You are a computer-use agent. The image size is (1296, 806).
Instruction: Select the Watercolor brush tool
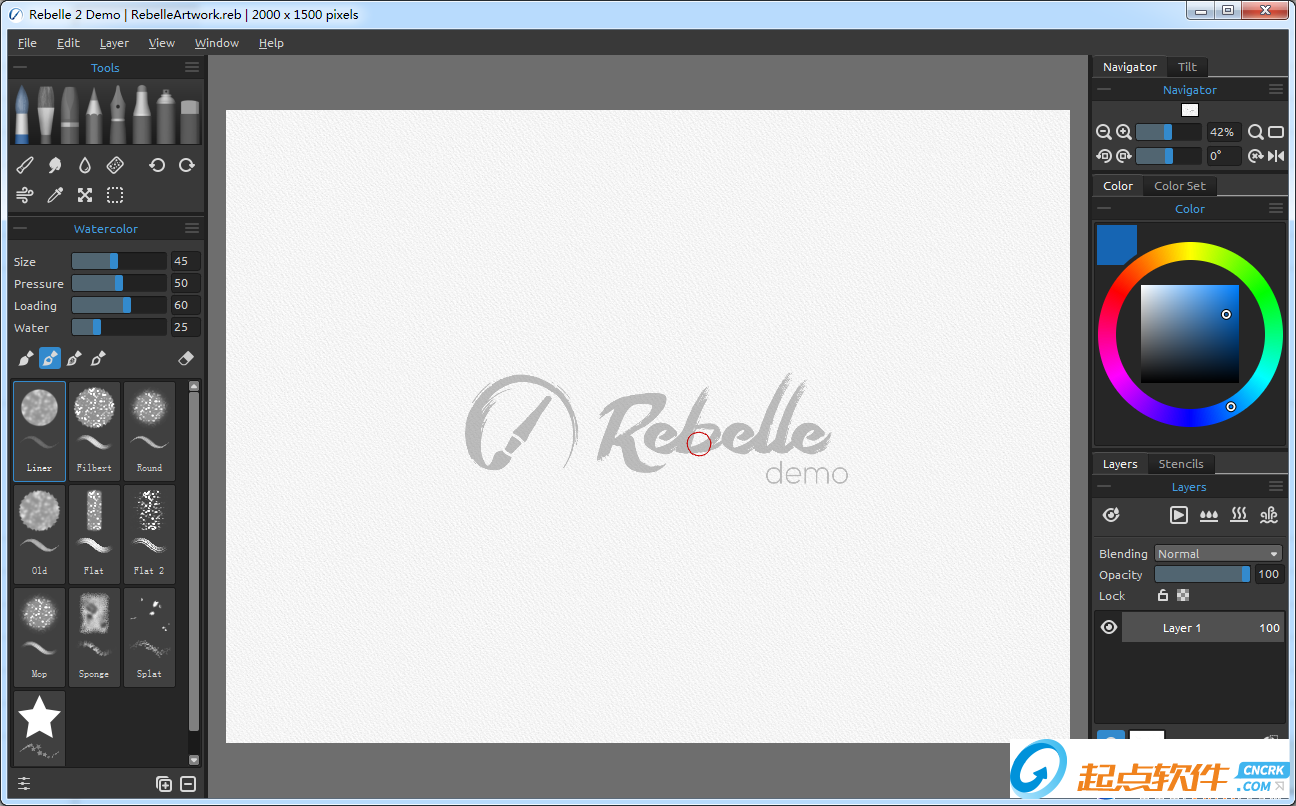tap(22, 114)
